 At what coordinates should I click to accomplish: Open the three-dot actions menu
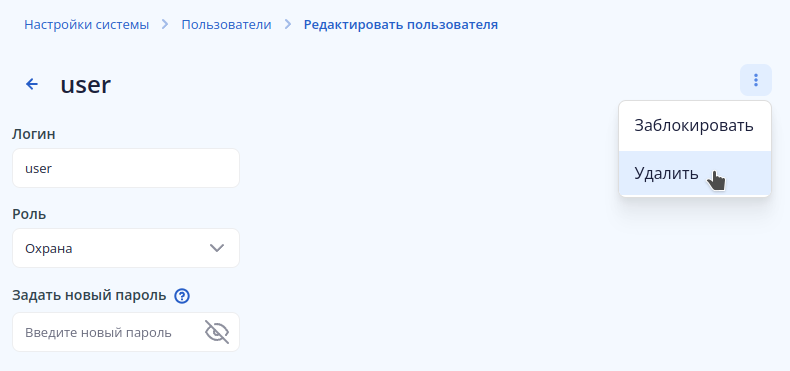[x=755, y=80]
